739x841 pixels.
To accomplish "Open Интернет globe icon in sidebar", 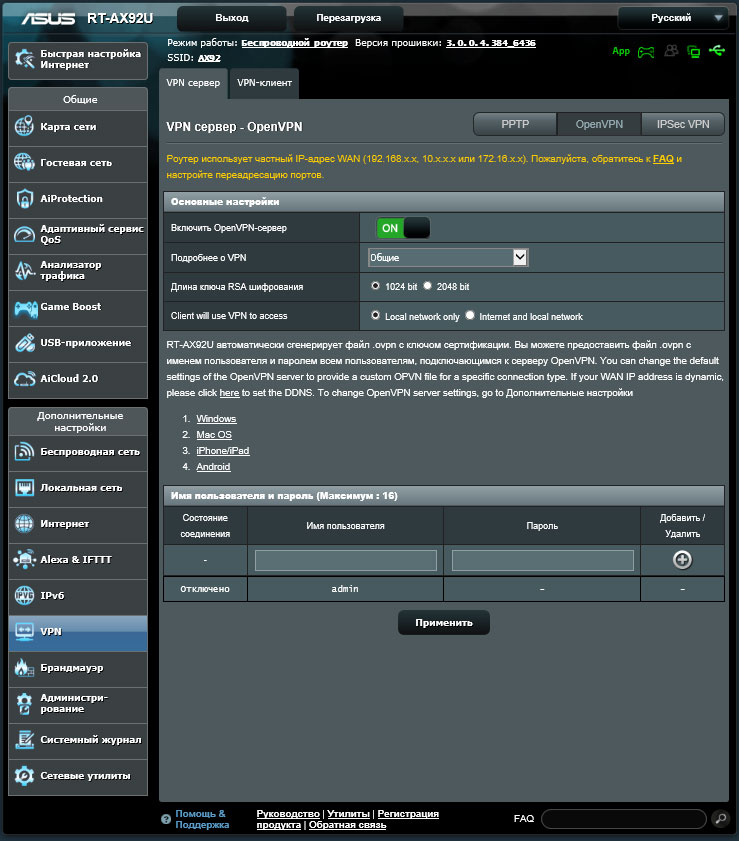I will point(24,523).
